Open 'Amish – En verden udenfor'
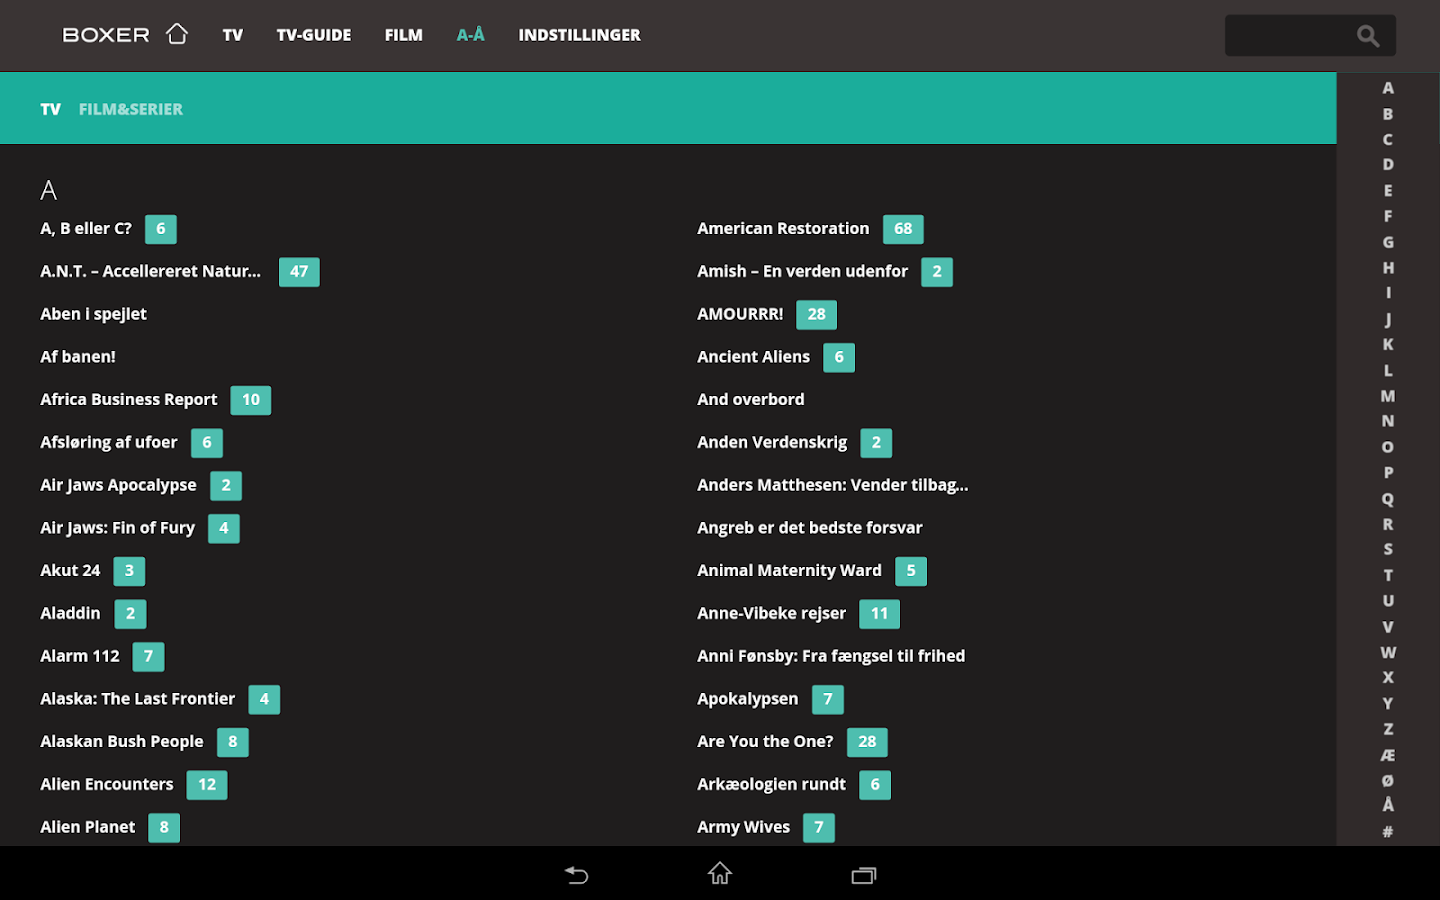This screenshot has height=900, width=1440. [803, 272]
